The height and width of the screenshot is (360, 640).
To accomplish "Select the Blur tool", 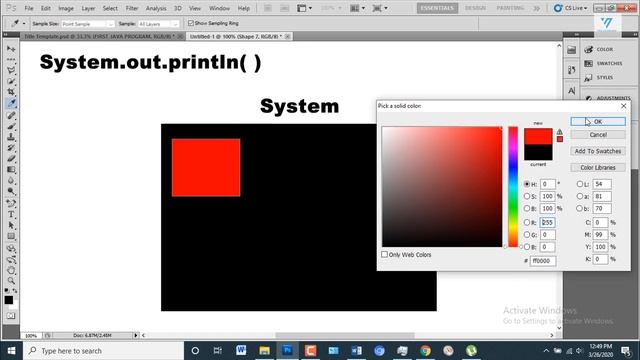I will [11, 180].
